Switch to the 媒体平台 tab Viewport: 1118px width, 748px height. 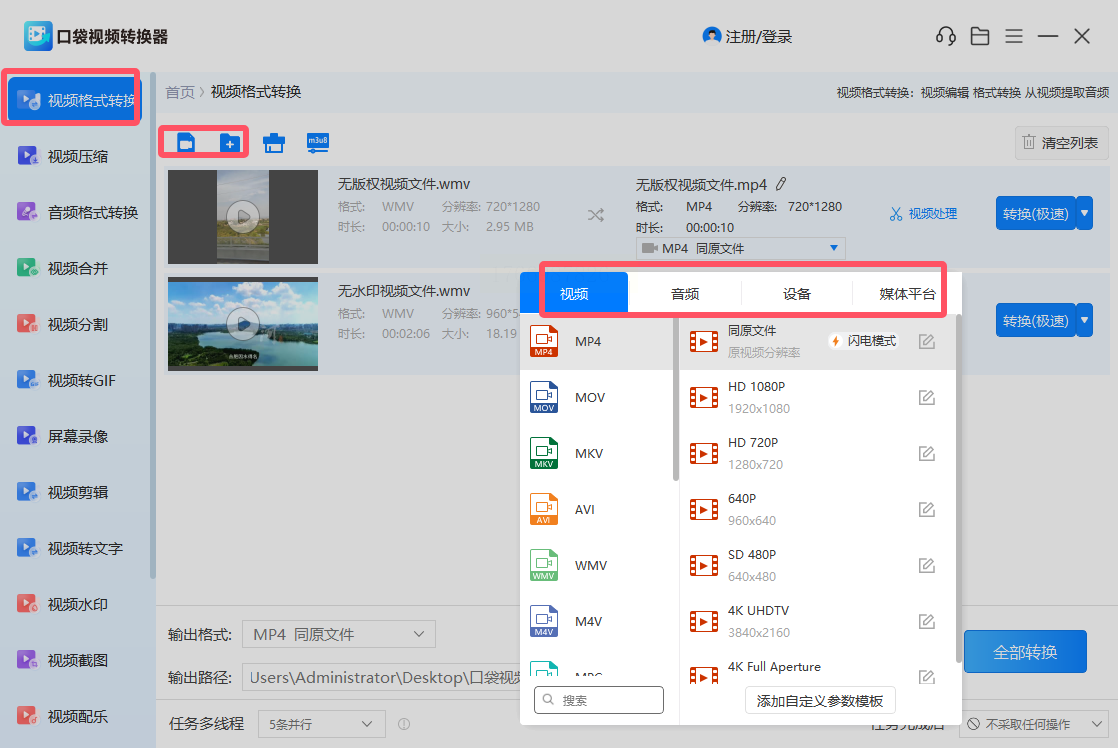click(x=907, y=294)
